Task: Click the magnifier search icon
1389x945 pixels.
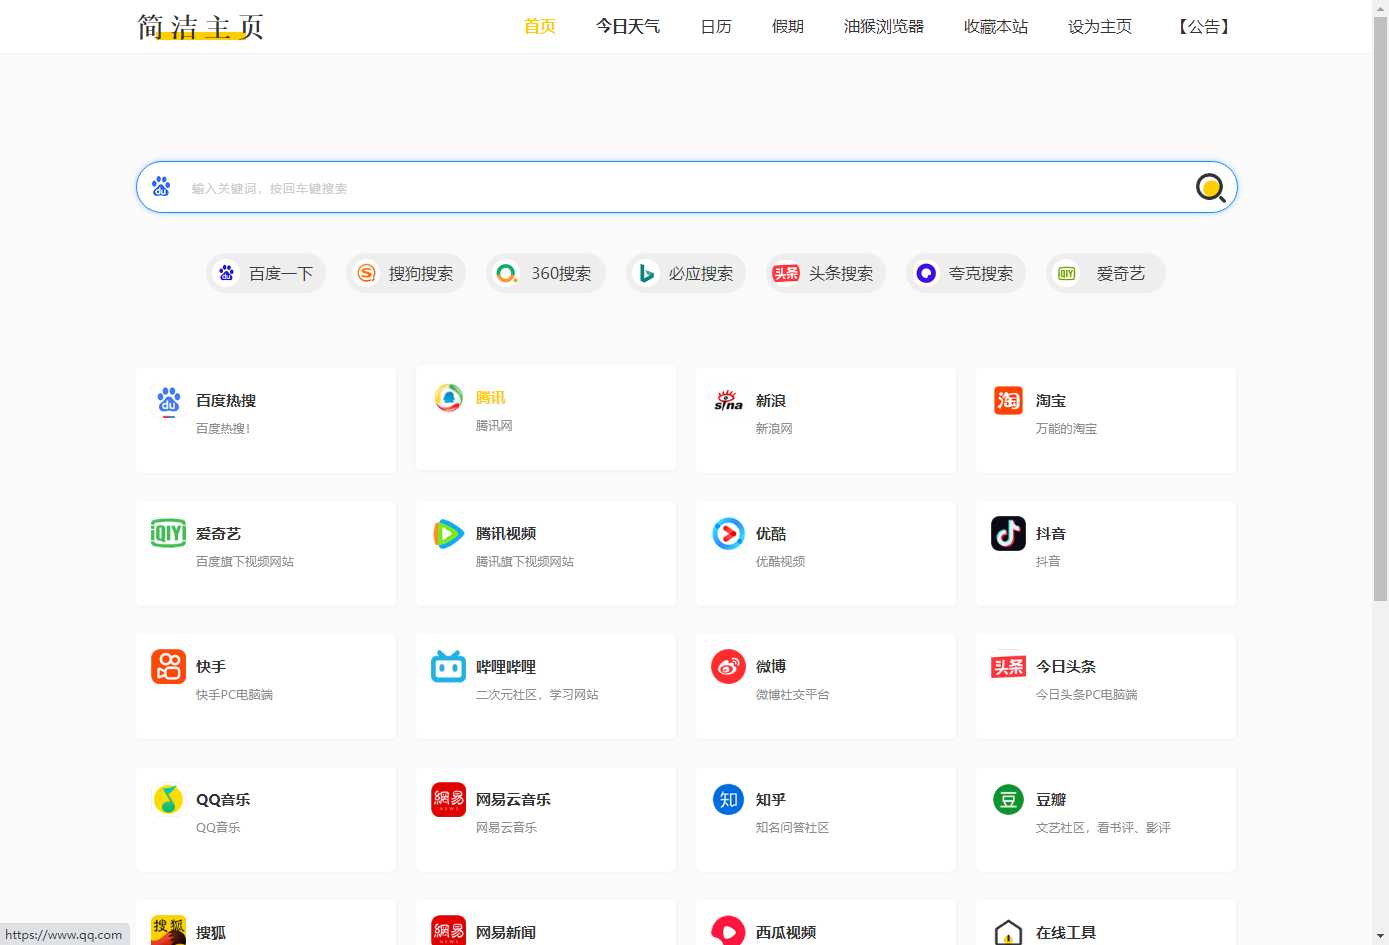Action: [x=1211, y=187]
